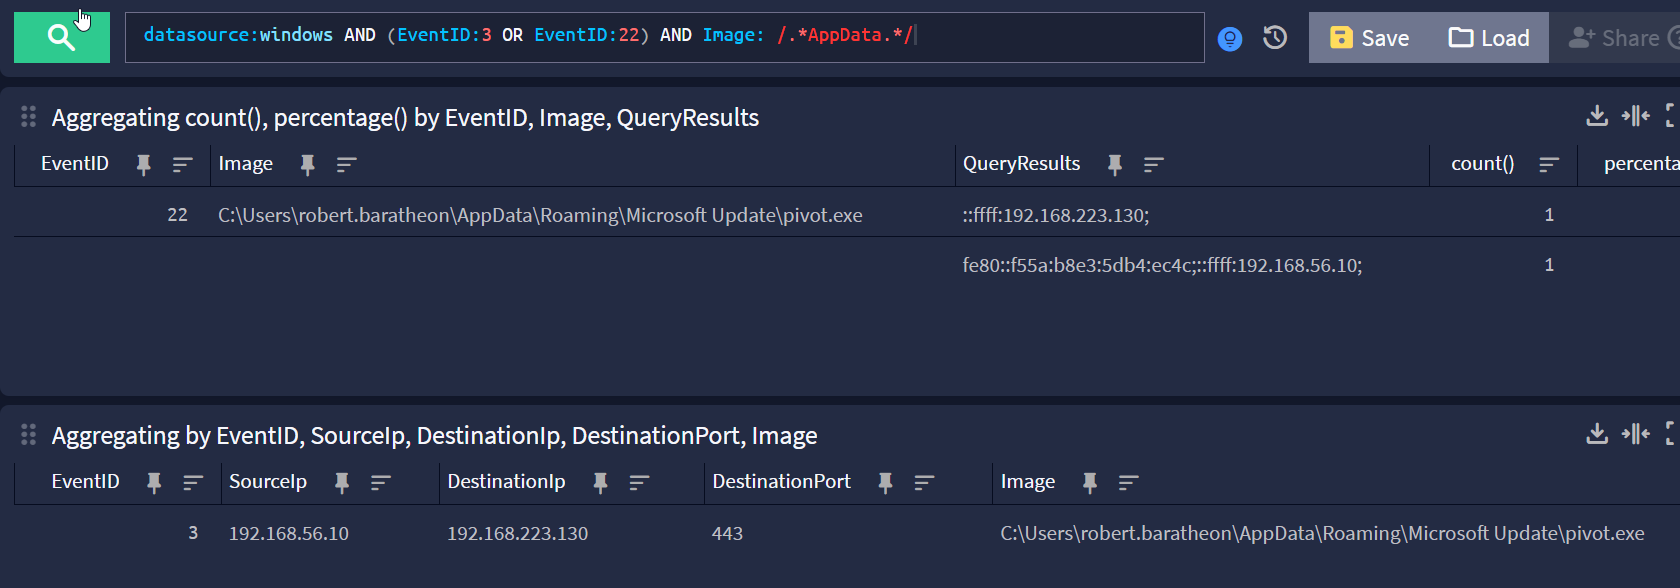Click the green search magnifier button
The height and width of the screenshot is (588, 1680).
point(61,38)
